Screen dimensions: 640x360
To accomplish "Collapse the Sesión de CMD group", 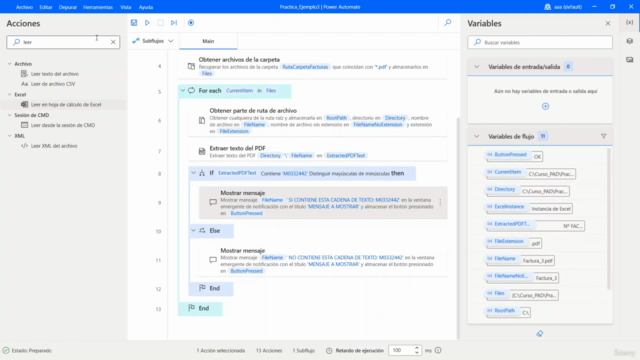I will pyautogui.click(x=10, y=115).
